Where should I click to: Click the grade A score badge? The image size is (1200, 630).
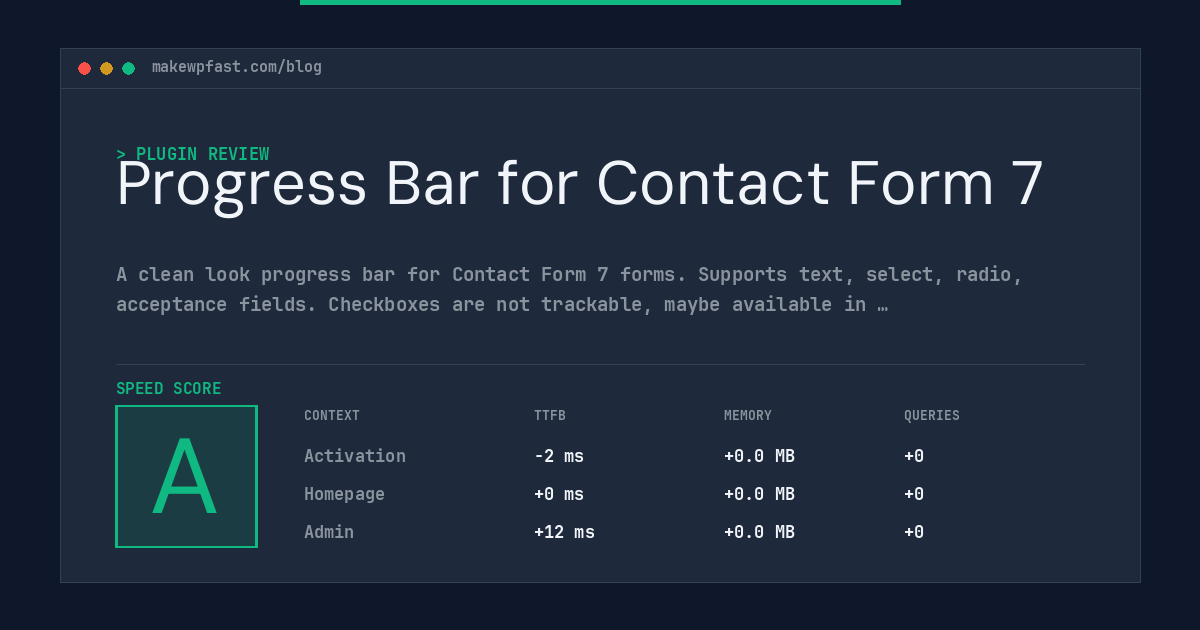click(x=186, y=476)
